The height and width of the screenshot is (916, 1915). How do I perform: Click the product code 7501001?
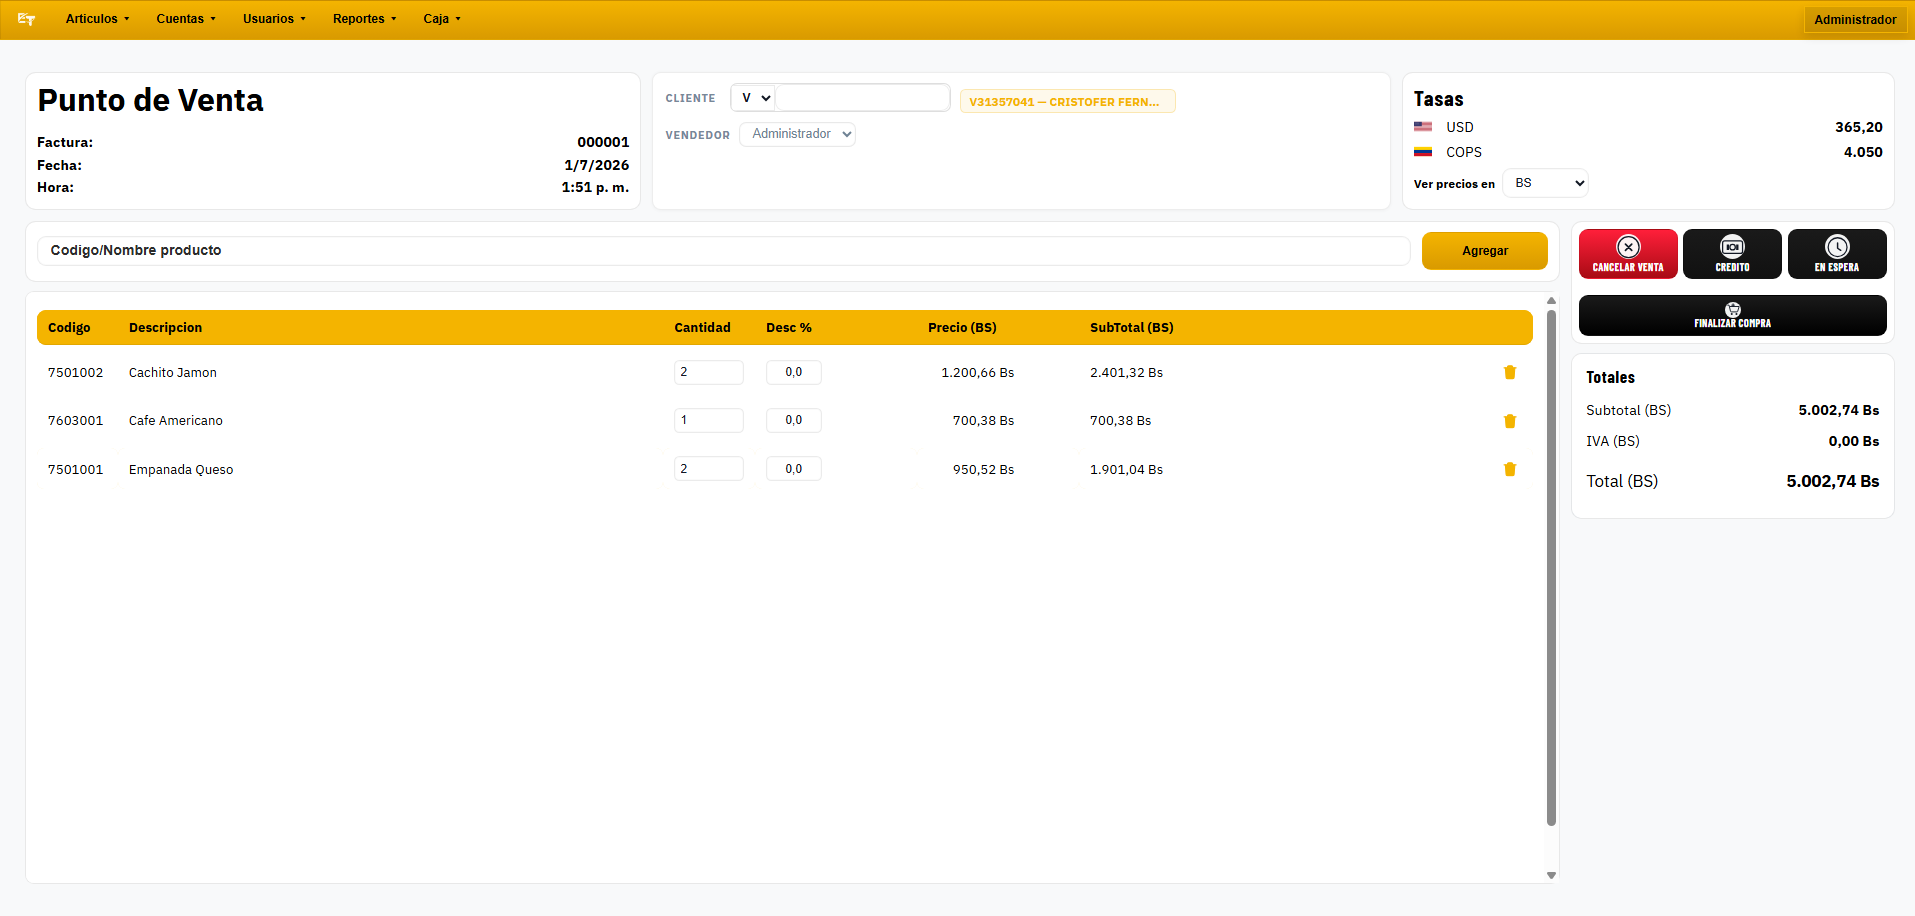[76, 470]
